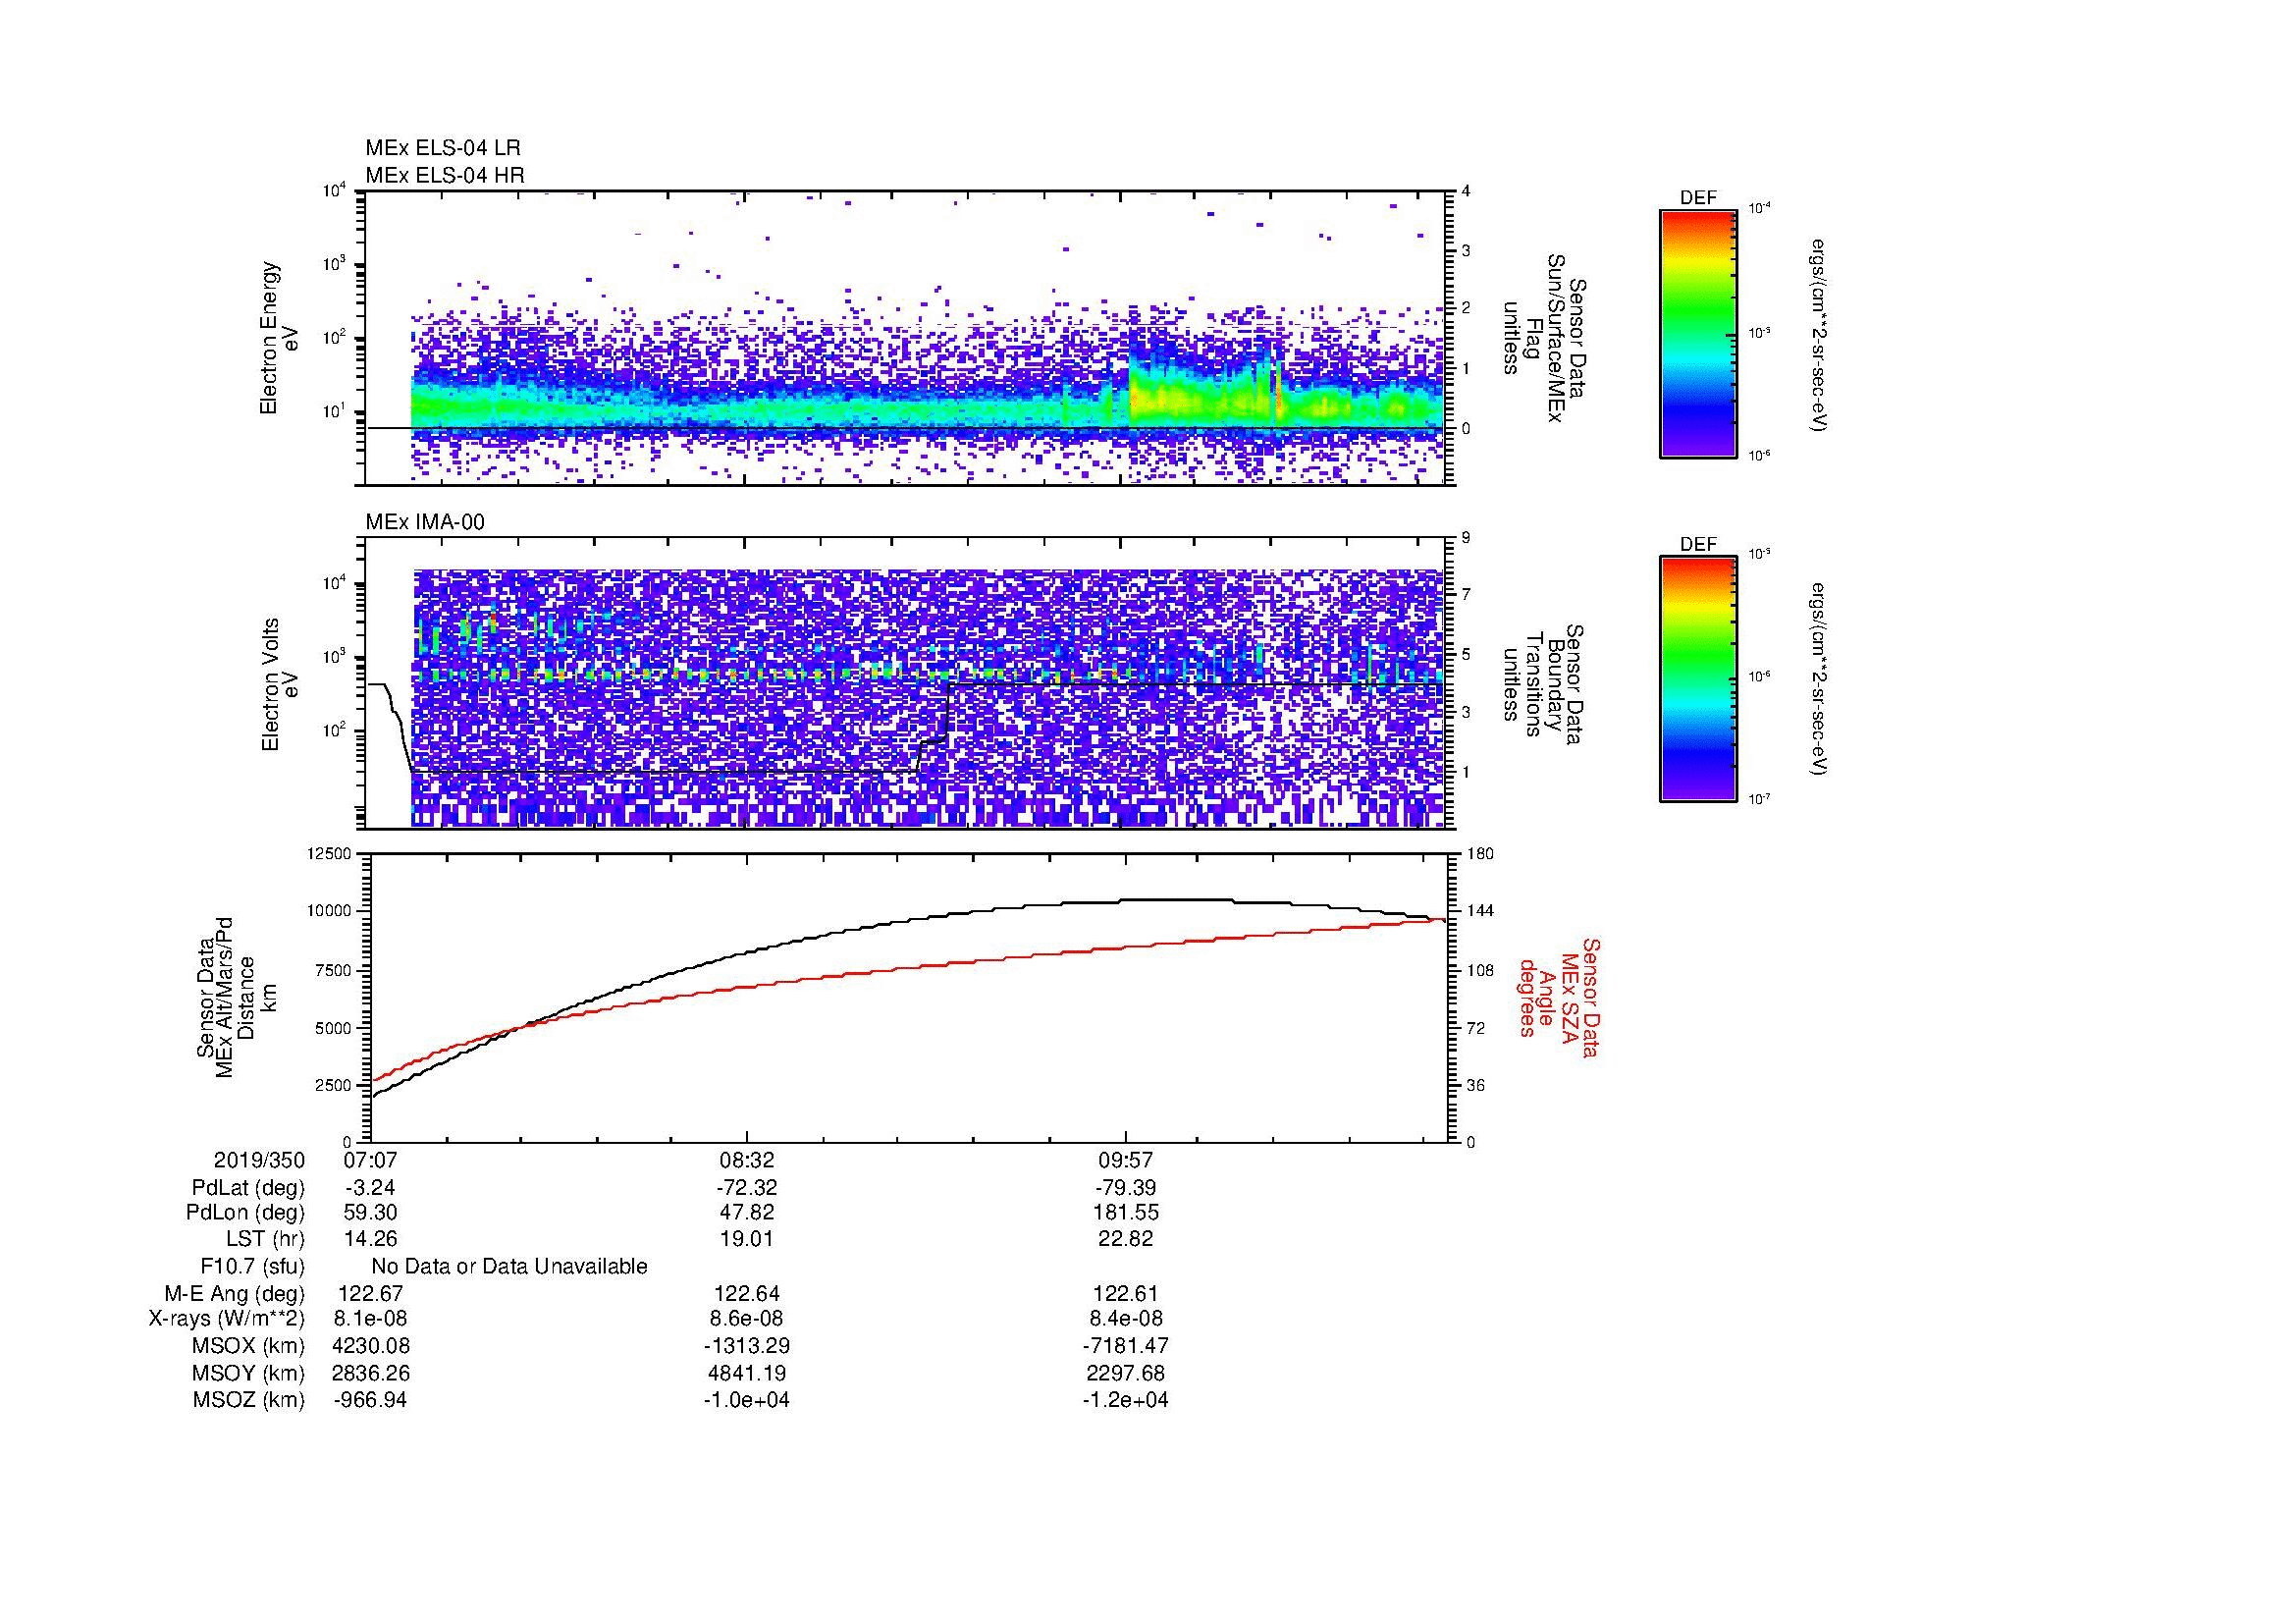Click the 09:57 time tick label

click(1126, 1160)
